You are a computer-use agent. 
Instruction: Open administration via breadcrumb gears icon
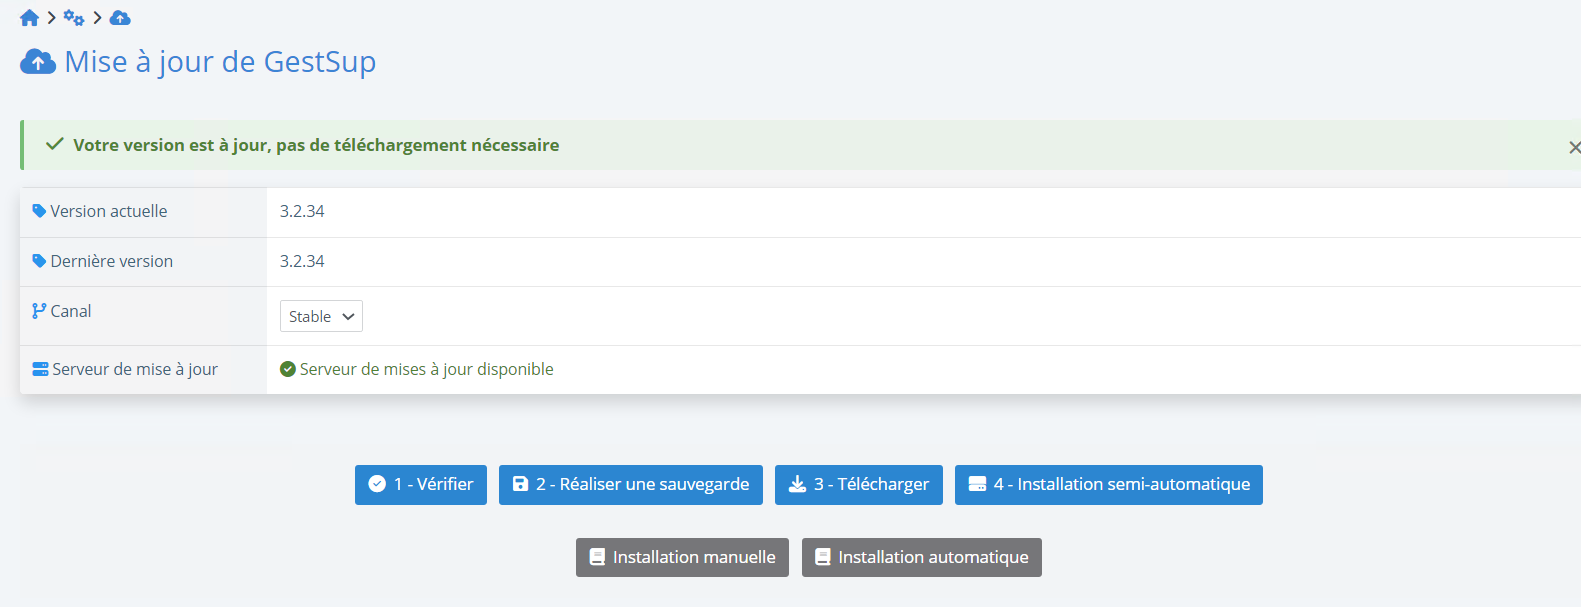coord(74,18)
